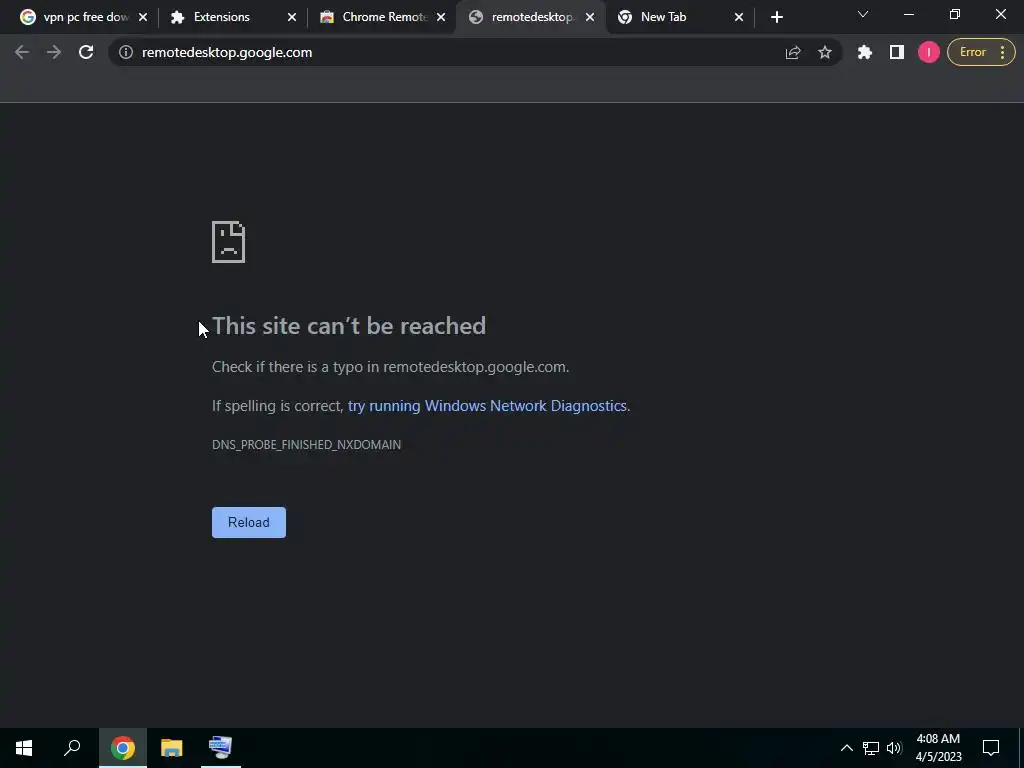The height and width of the screenshot is (768, 1024).
Task: Click the address bar showing remotedesktop.google.com
Action: pos(451,52)
